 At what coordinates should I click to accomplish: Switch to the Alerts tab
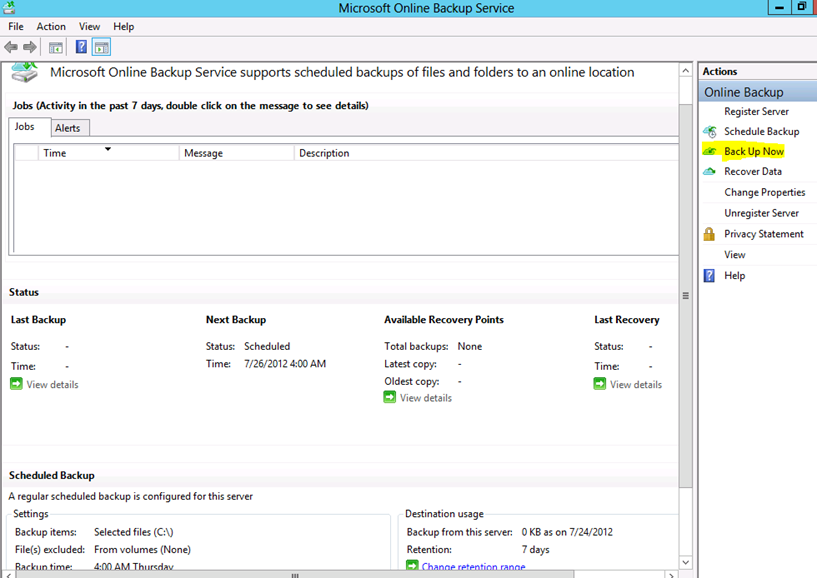click(x=69, y=128)
